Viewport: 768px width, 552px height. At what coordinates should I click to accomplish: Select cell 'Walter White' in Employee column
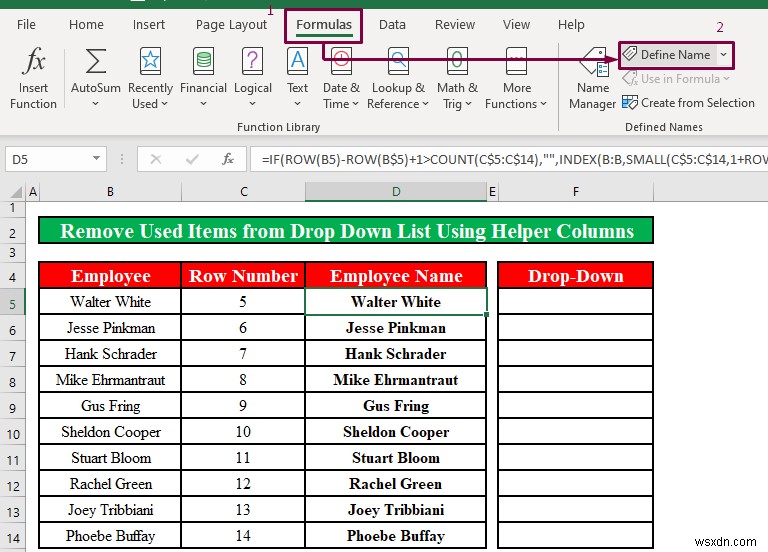(110, 302)
